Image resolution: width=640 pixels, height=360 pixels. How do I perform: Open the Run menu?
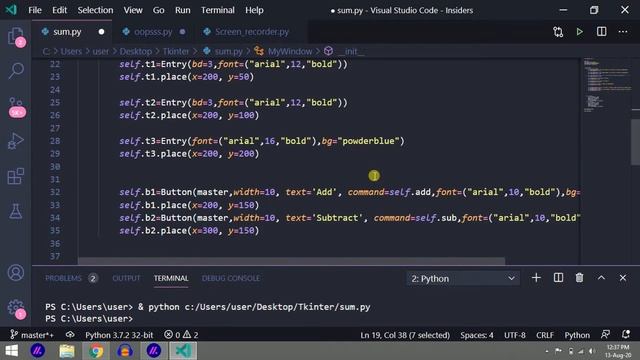point(182,10)
